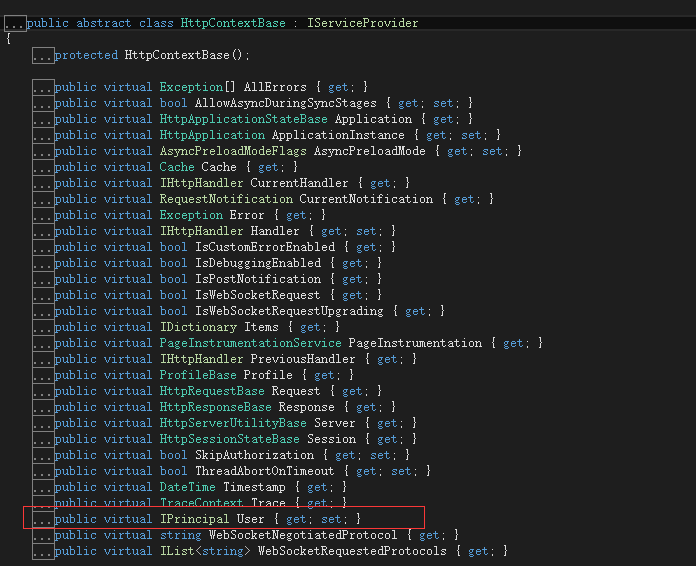The image size is (696, 566).
Task: Click the IsWebSocketRequest property name
Action: (x=257, y=295)
